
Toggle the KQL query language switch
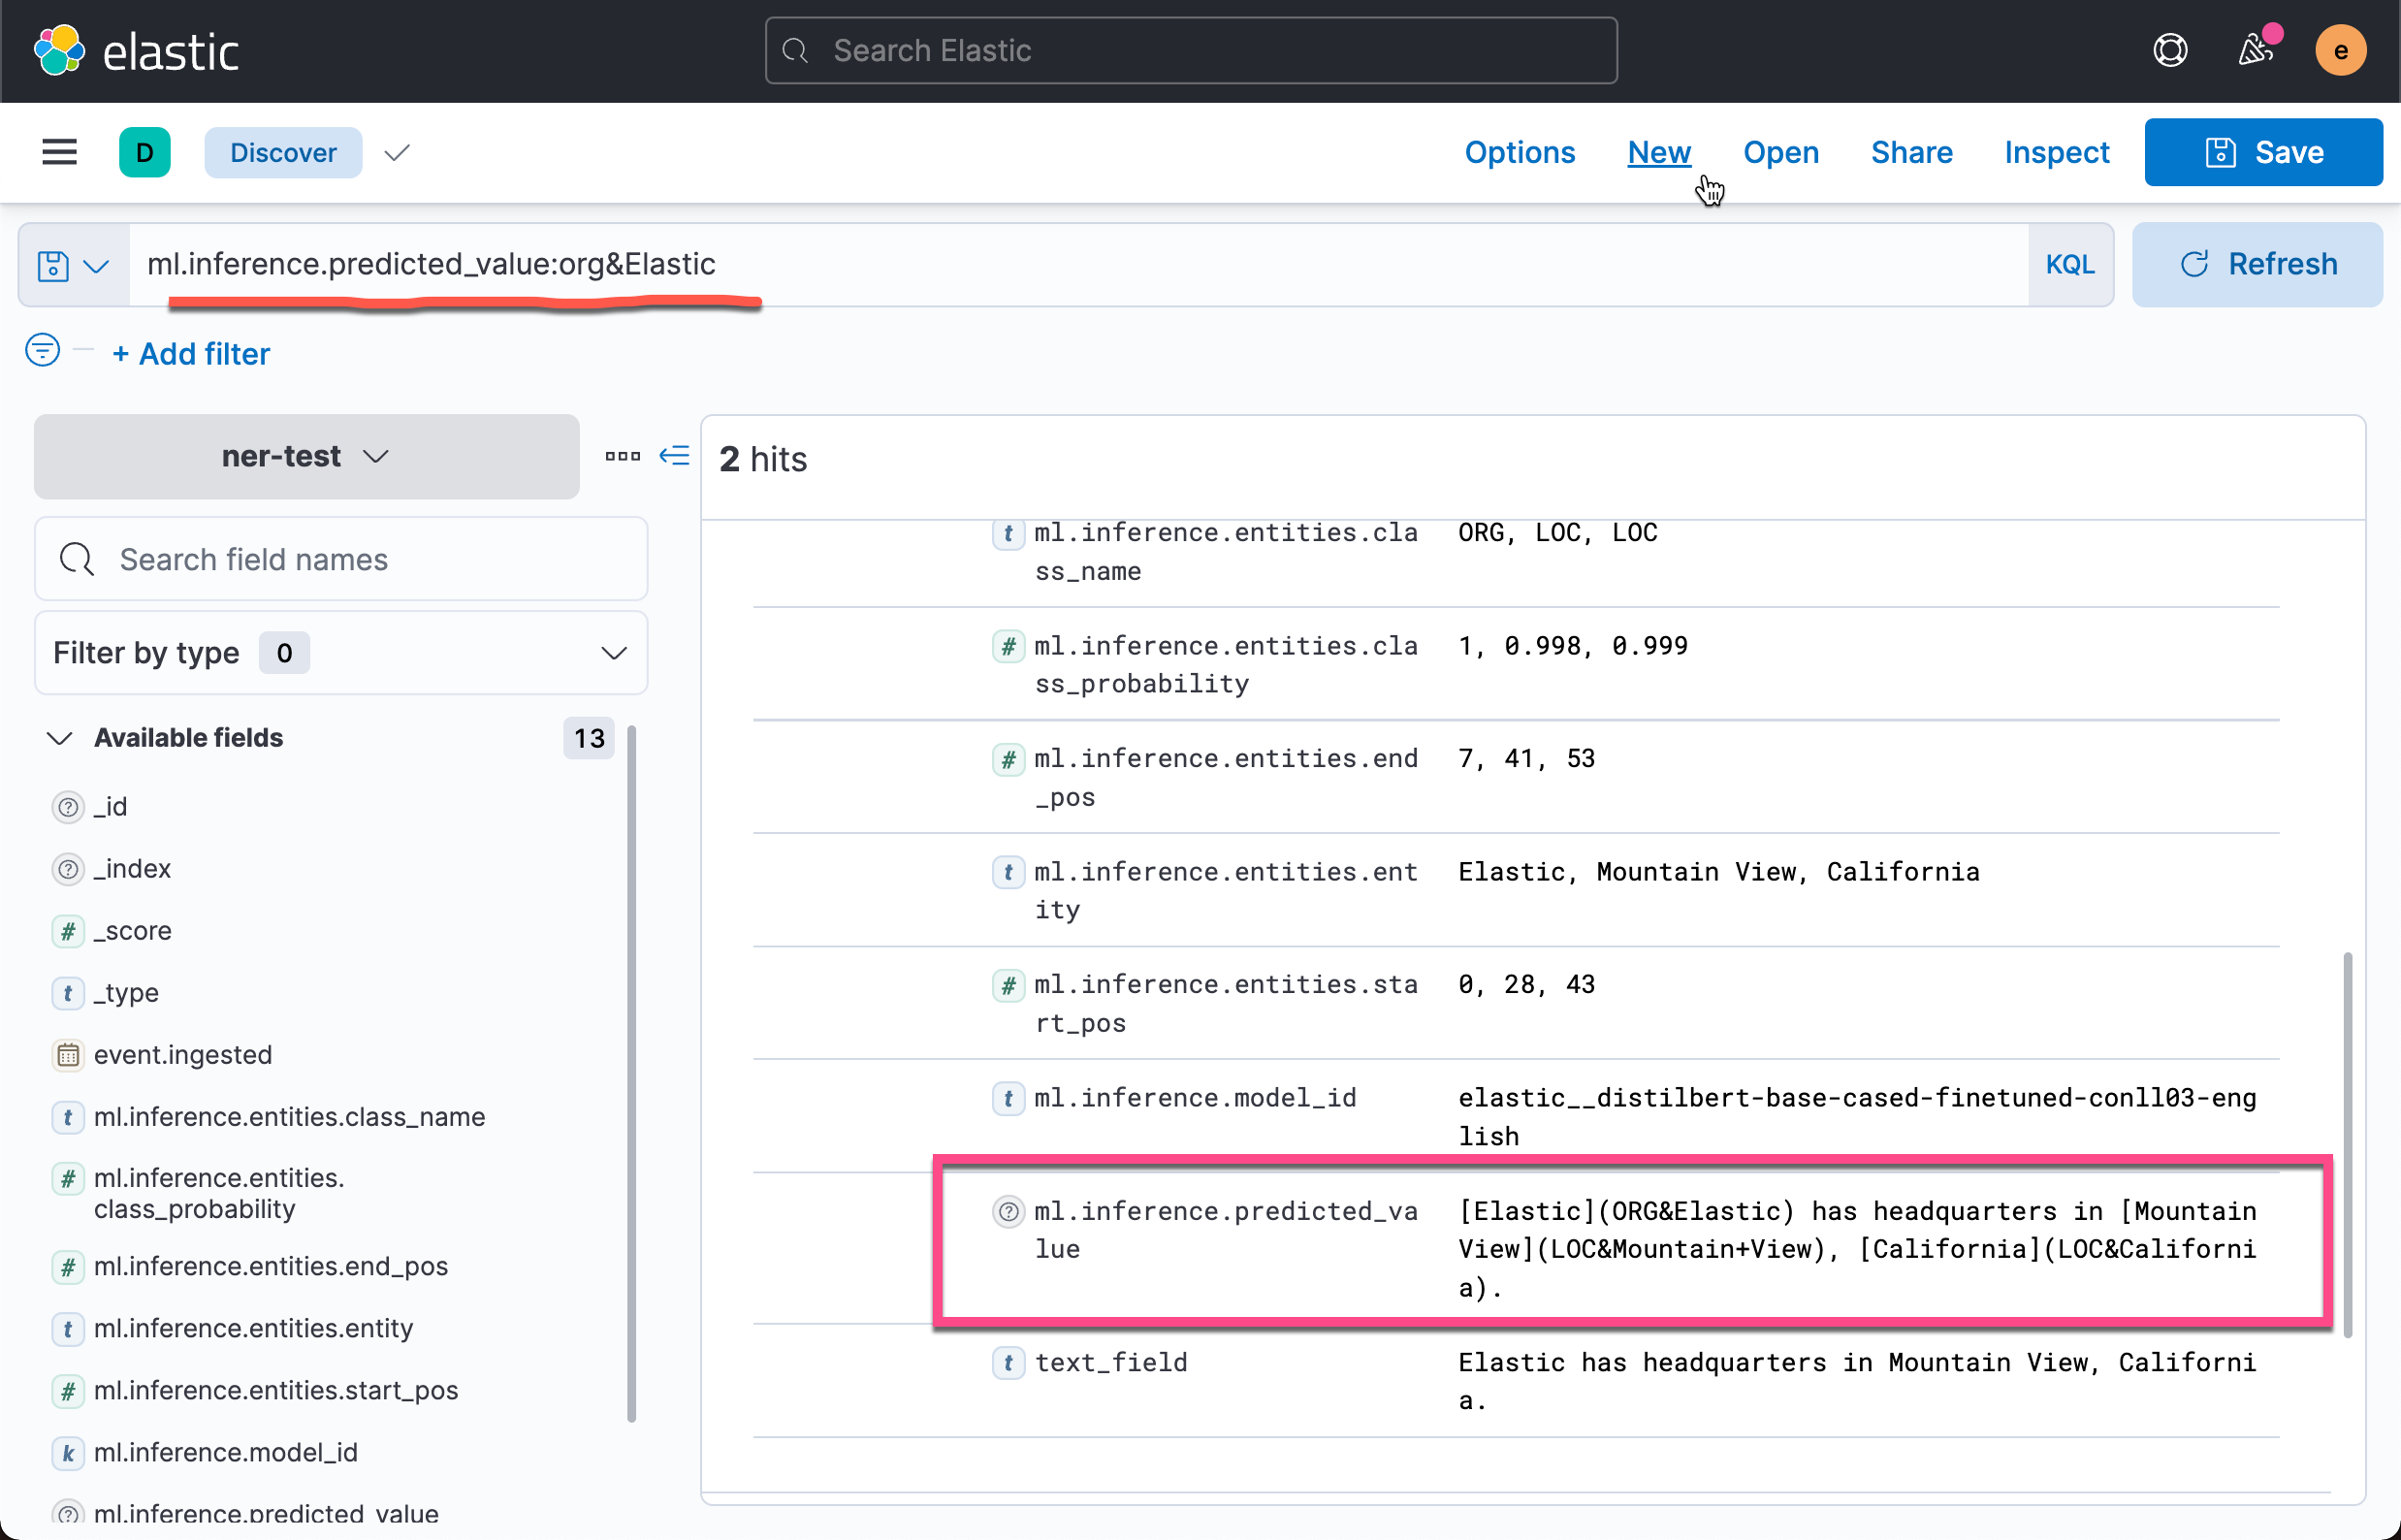coord(2069,265)
